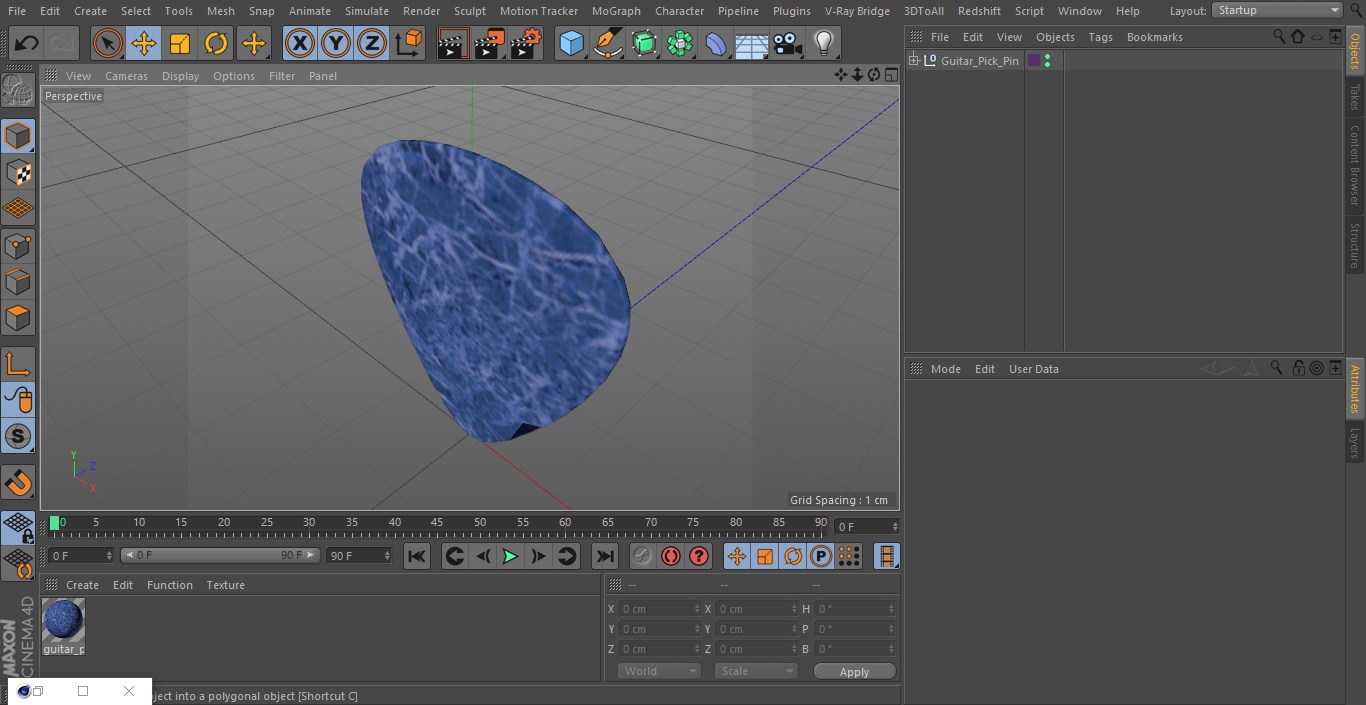Open the timeline window icon
The height and width of the screenshot is (705, 1366).
point(887,556)
